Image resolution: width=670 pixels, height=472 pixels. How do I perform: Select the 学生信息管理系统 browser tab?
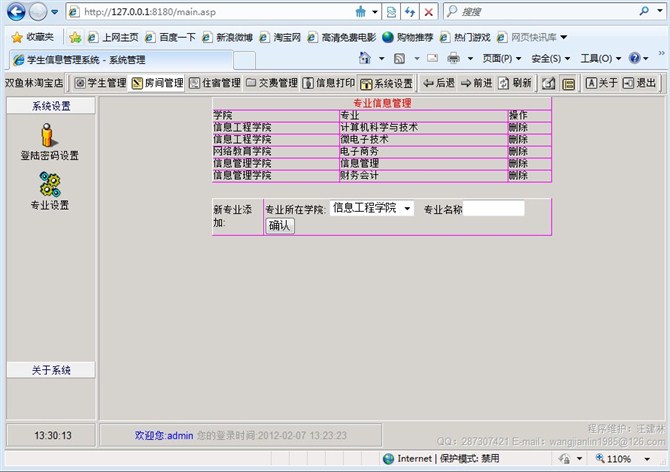tap(122, 60)
